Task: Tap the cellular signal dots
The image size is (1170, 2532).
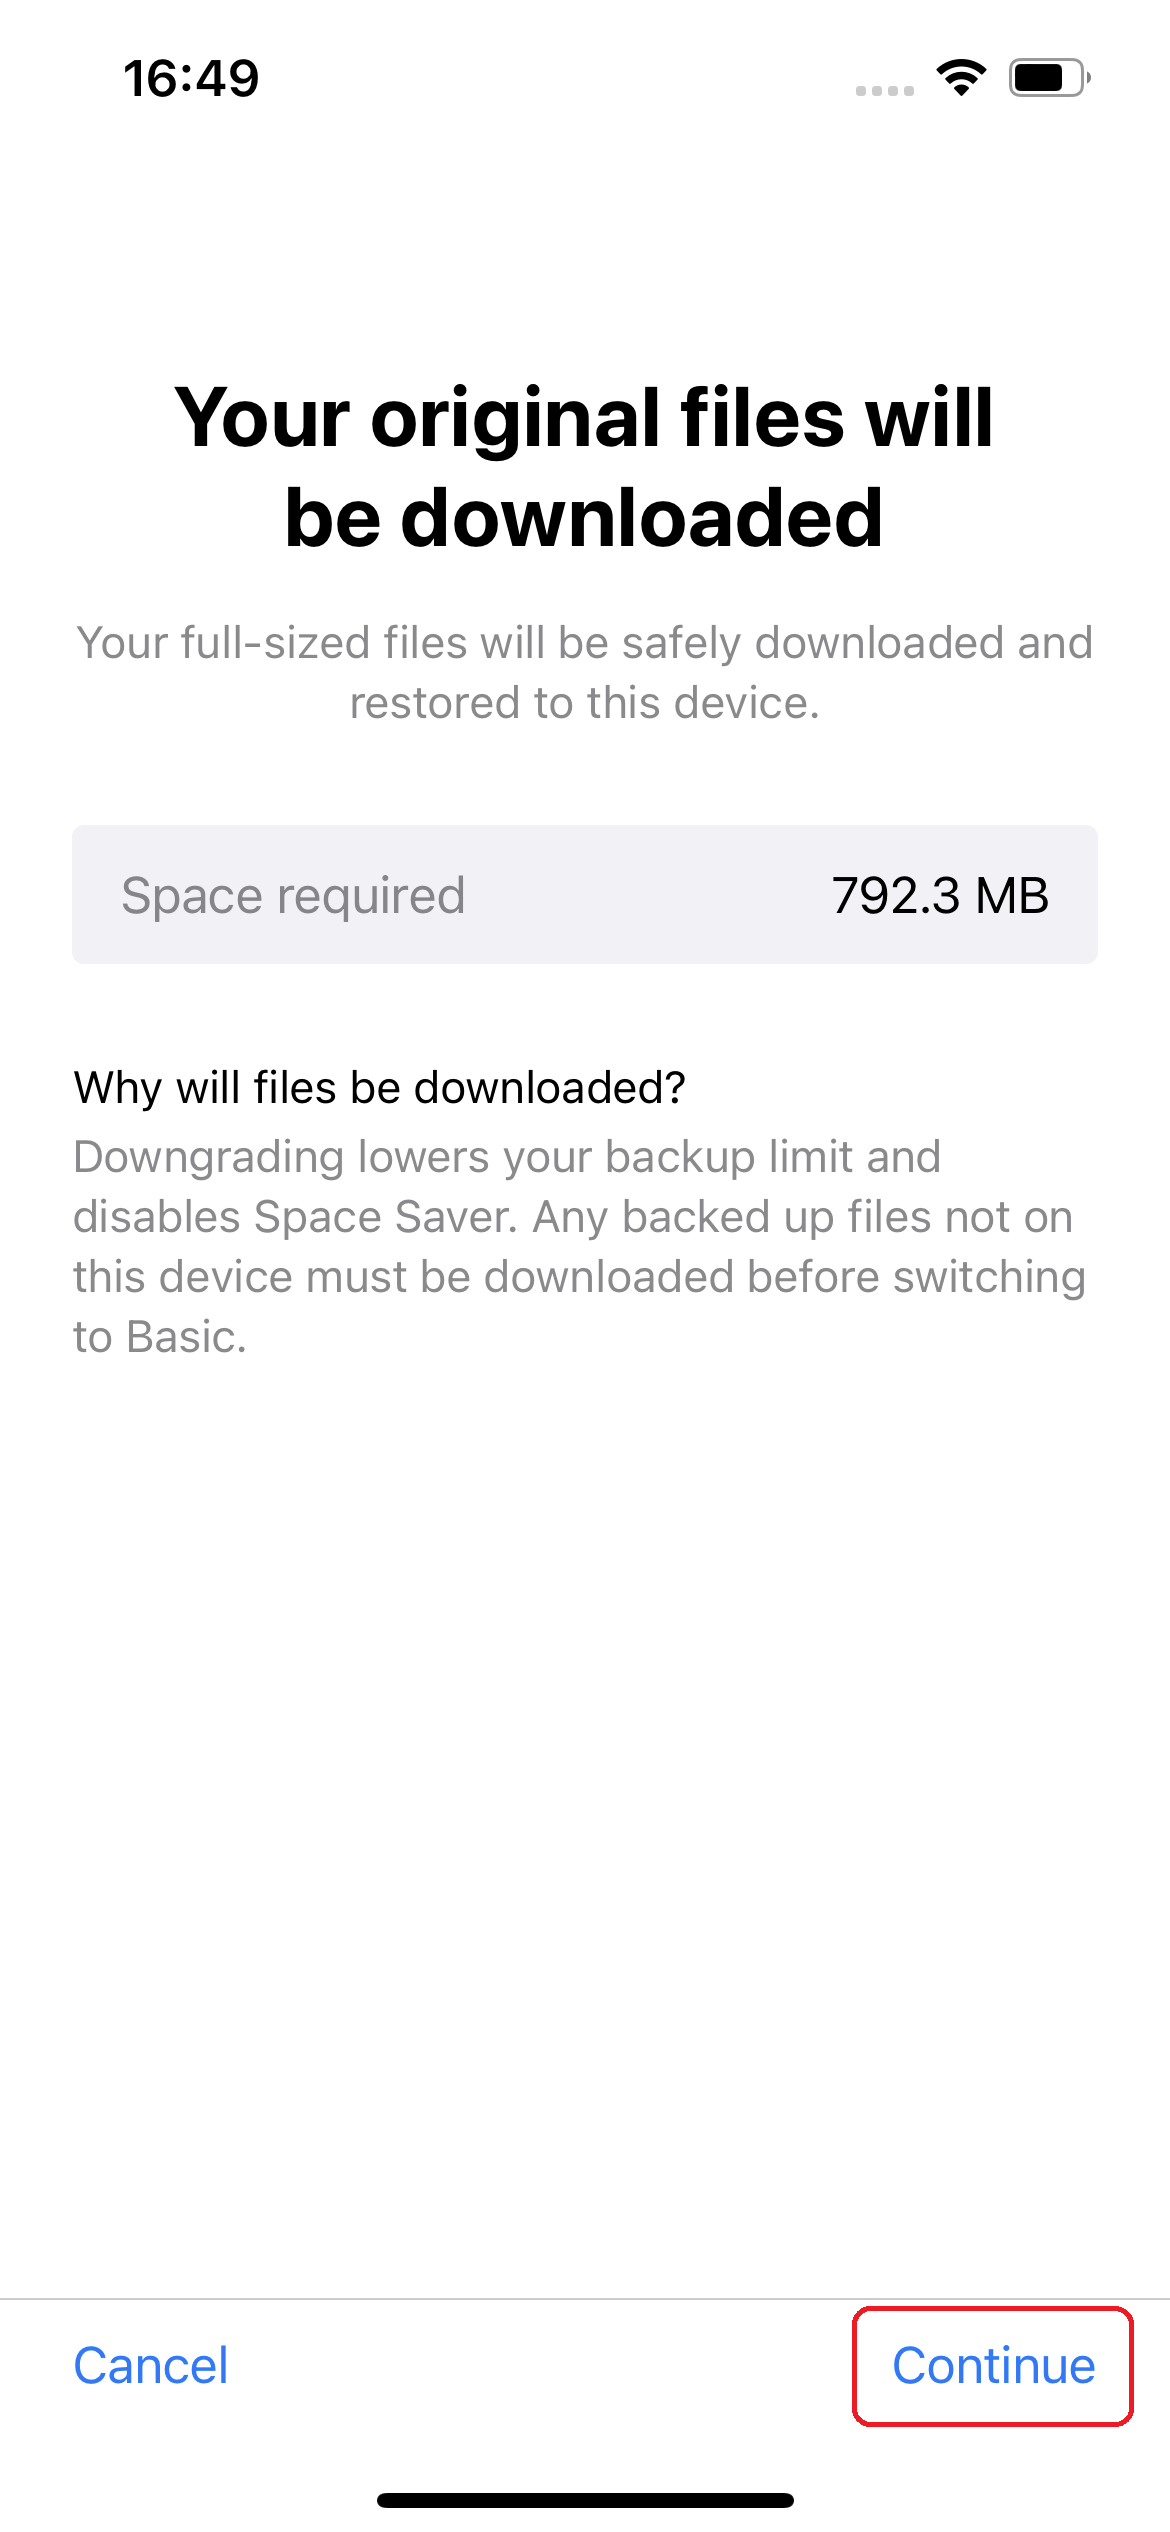Action: (885, 90)
